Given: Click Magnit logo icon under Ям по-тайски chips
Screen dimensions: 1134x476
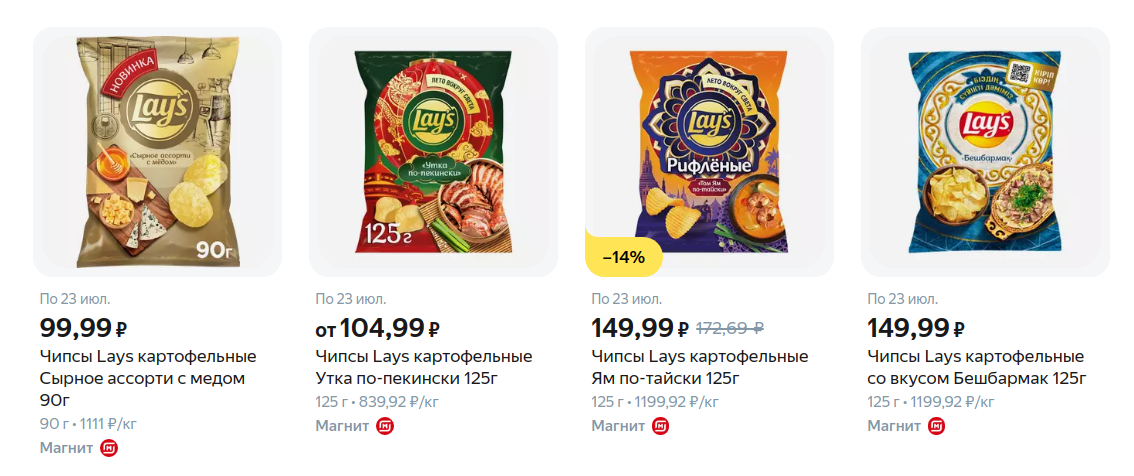Looking at the screenshot, I should click(x=661, y=426).
